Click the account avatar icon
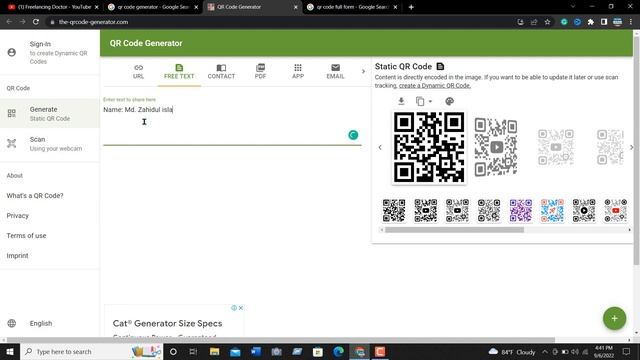 12,52
